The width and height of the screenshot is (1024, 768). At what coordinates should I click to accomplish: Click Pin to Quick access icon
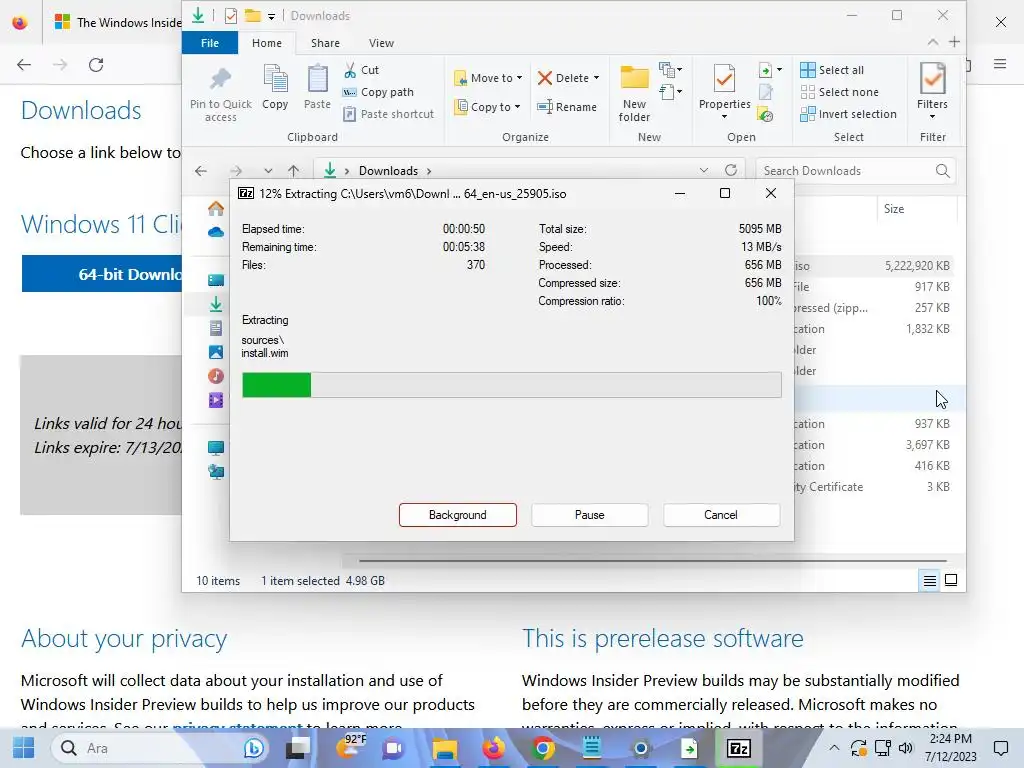coord(220,79)
